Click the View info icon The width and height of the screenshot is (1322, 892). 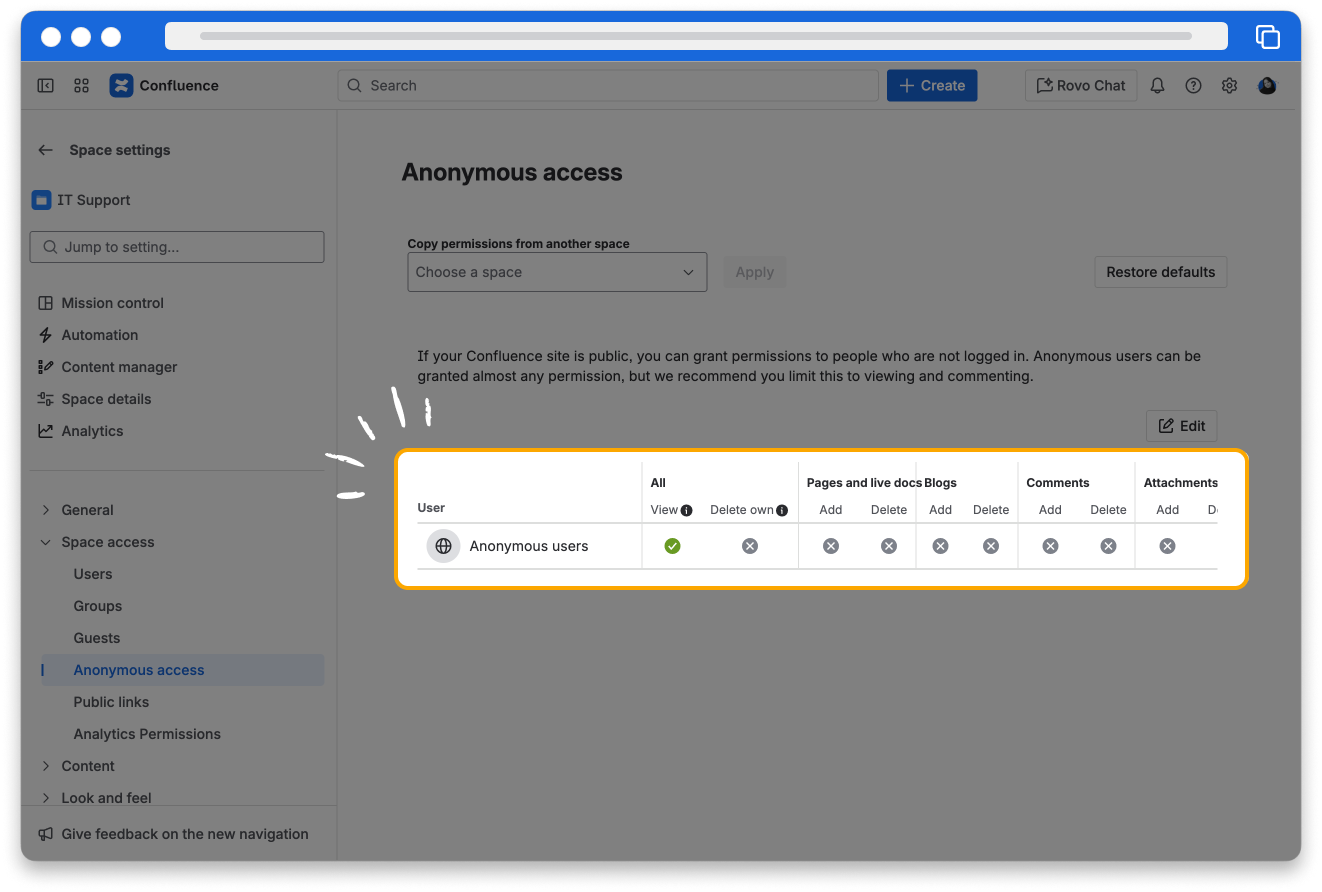[687, 510]
